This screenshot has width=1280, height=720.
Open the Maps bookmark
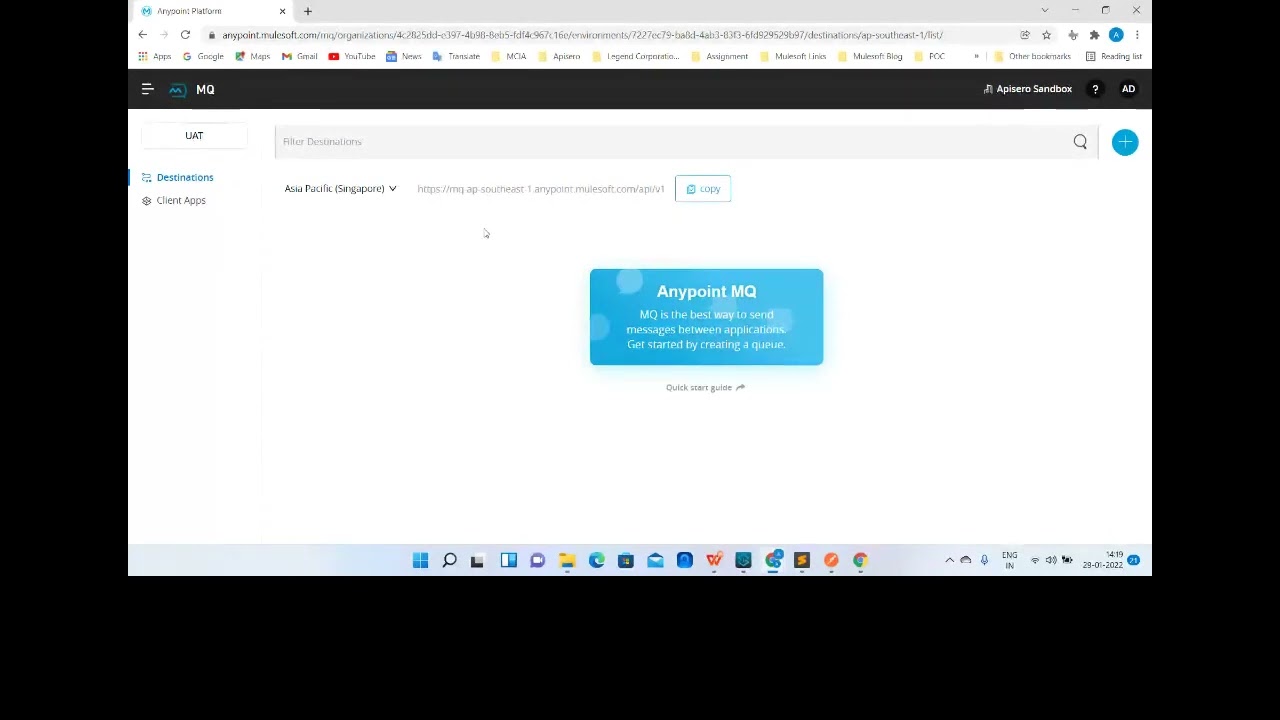(252, 56)
